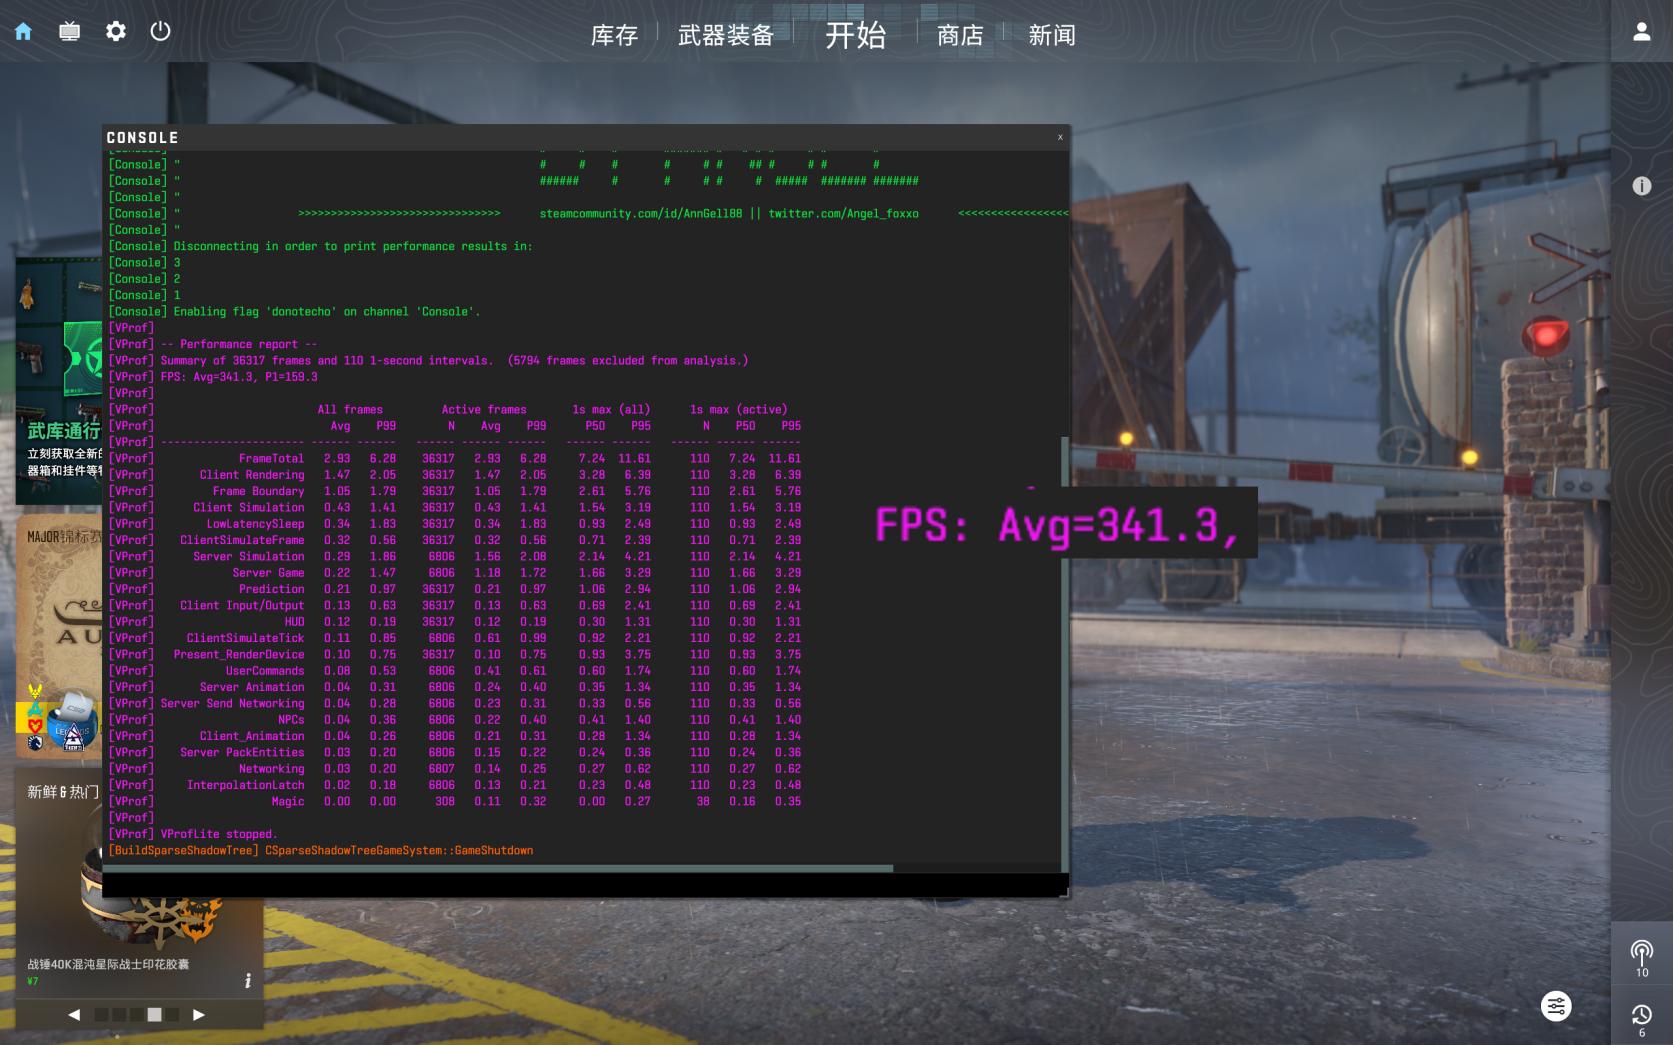Open the broadcast icon showing 10
The width and height of the screenshot is (1673, 1045).
click(x=1641, y=957)
